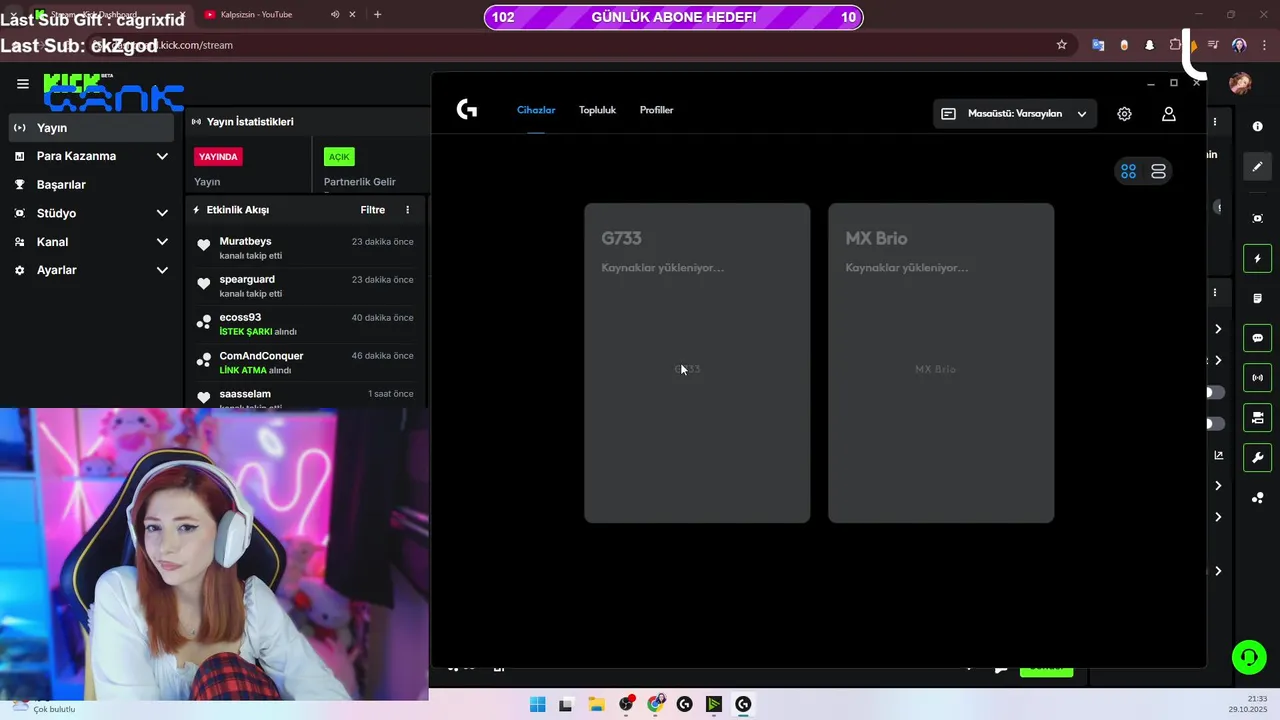Expand Kanal section
The image size is (1280, 720).
[92, 242]
